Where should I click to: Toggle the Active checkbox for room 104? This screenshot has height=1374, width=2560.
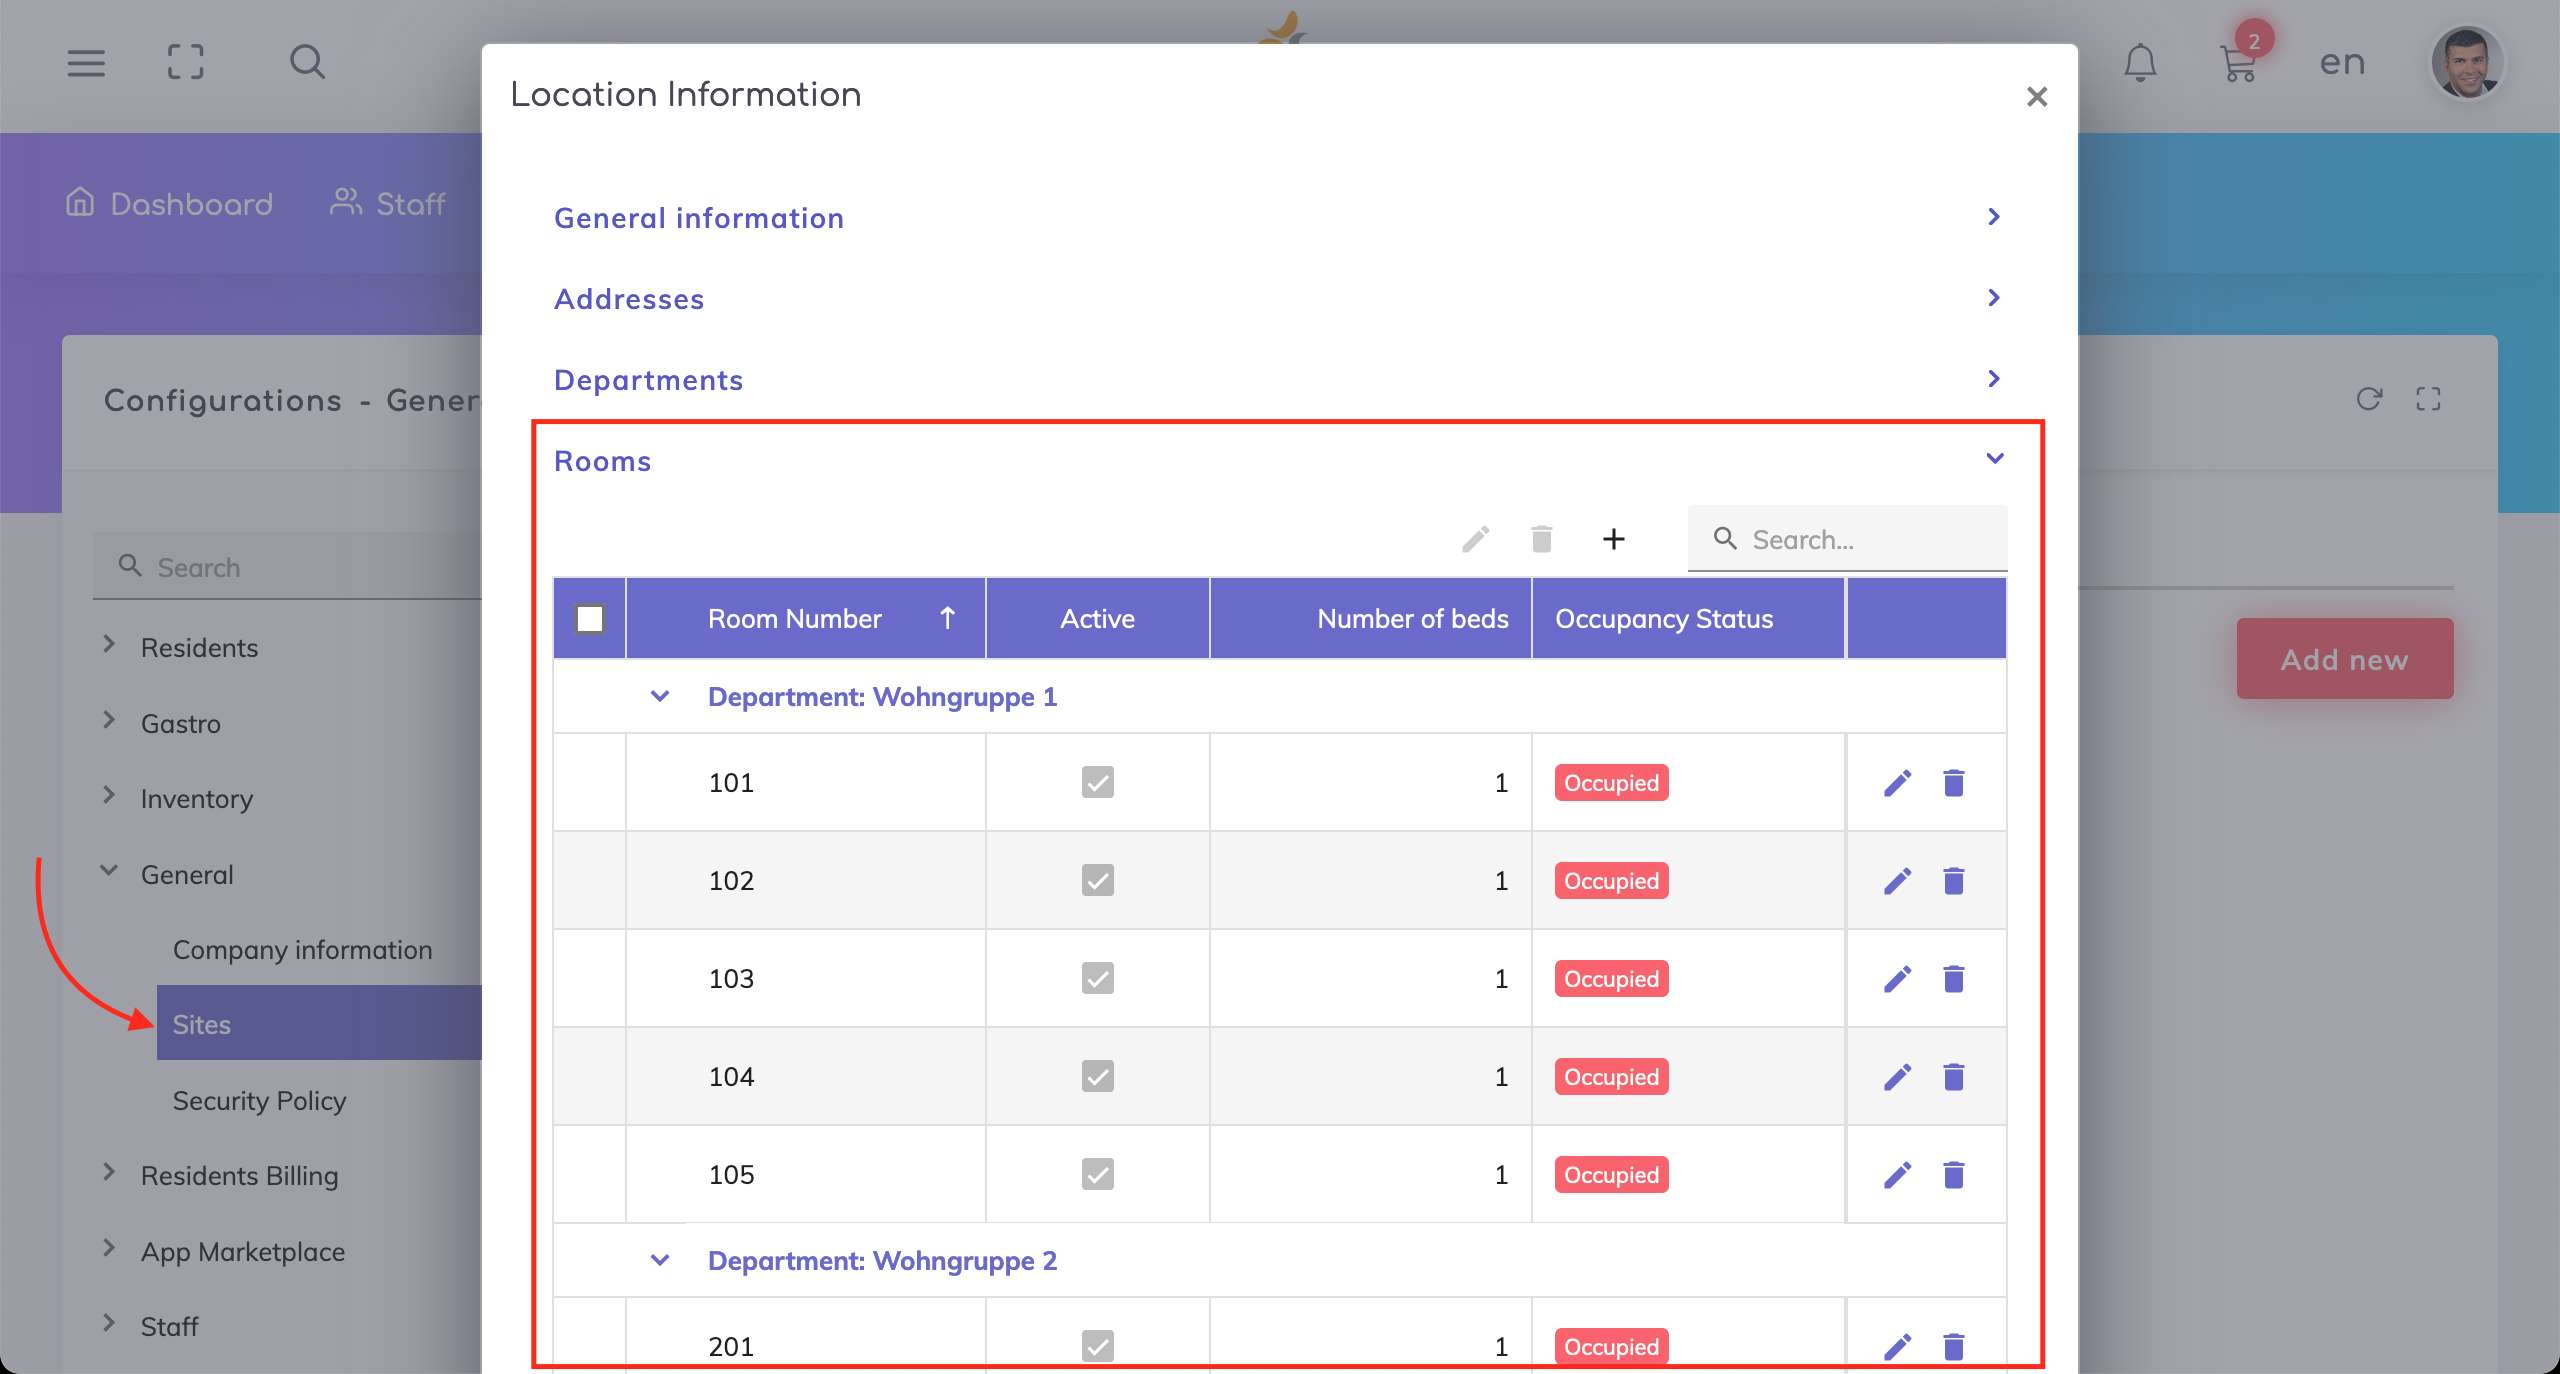click(x=1097, y=1076)
